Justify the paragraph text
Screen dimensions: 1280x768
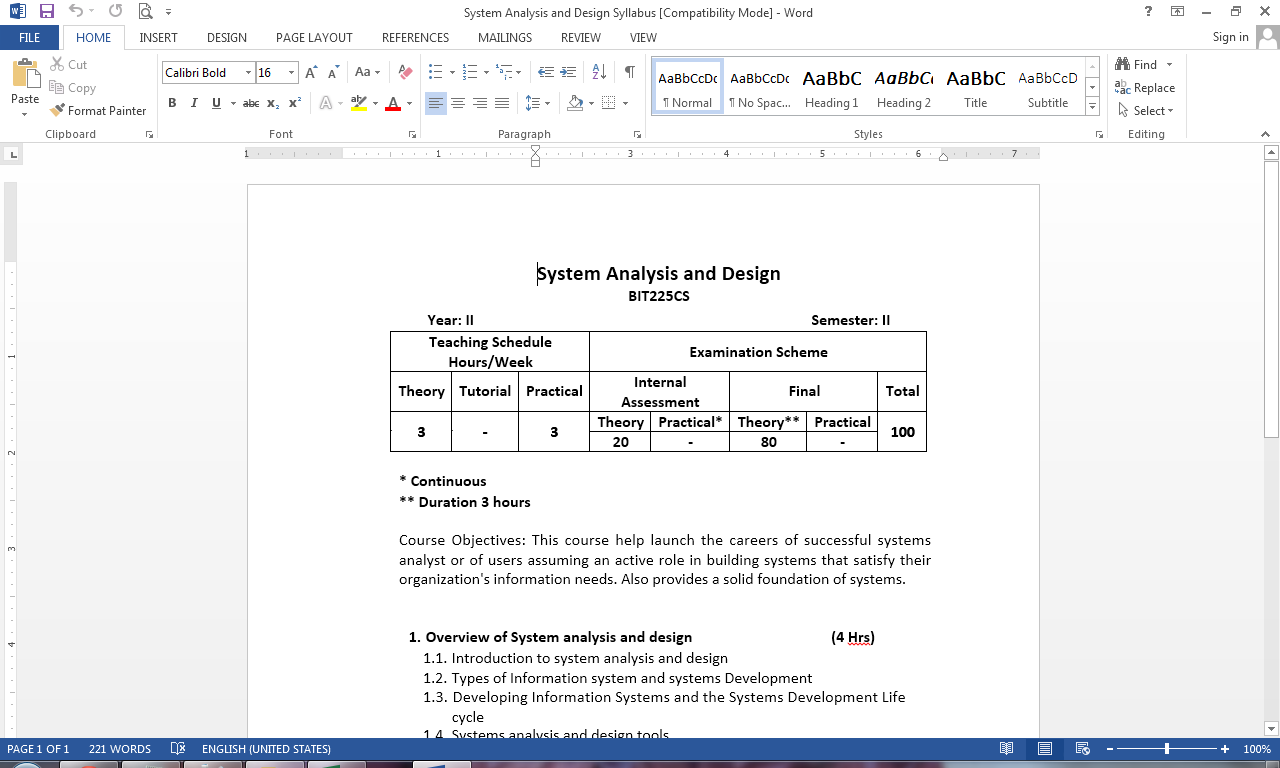[x=502, y=103]
